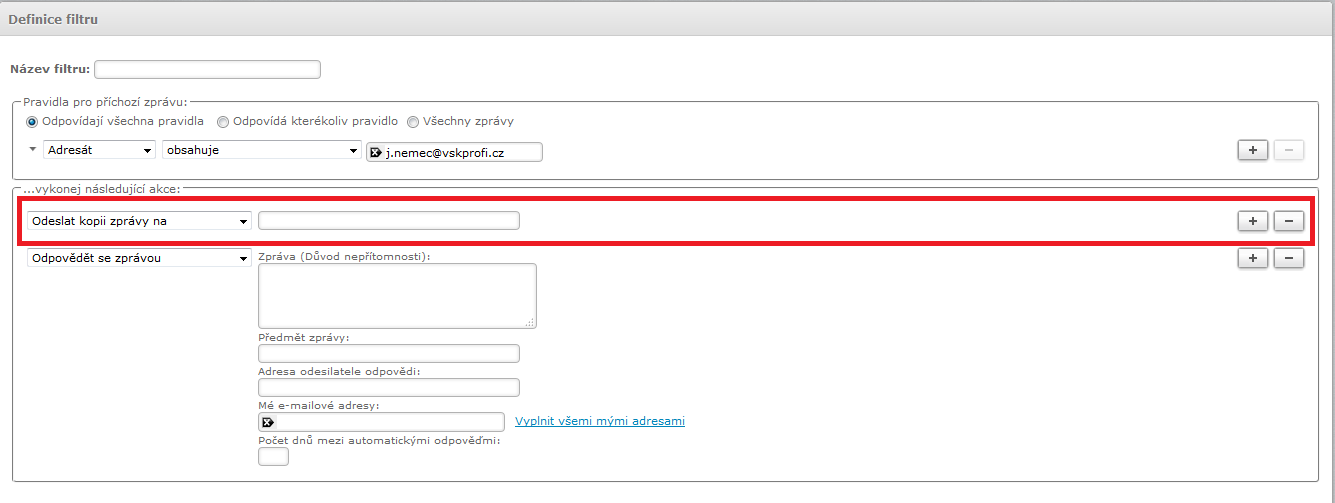Expand the 'Odeslat kopii zprávy na' action dropdown
1335x503 pixels.
click(139, 221)
